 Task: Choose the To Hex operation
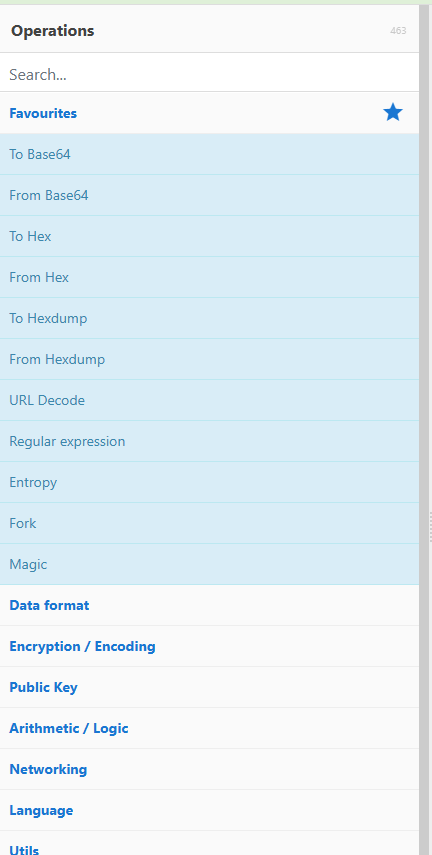[x=209, y=236]
